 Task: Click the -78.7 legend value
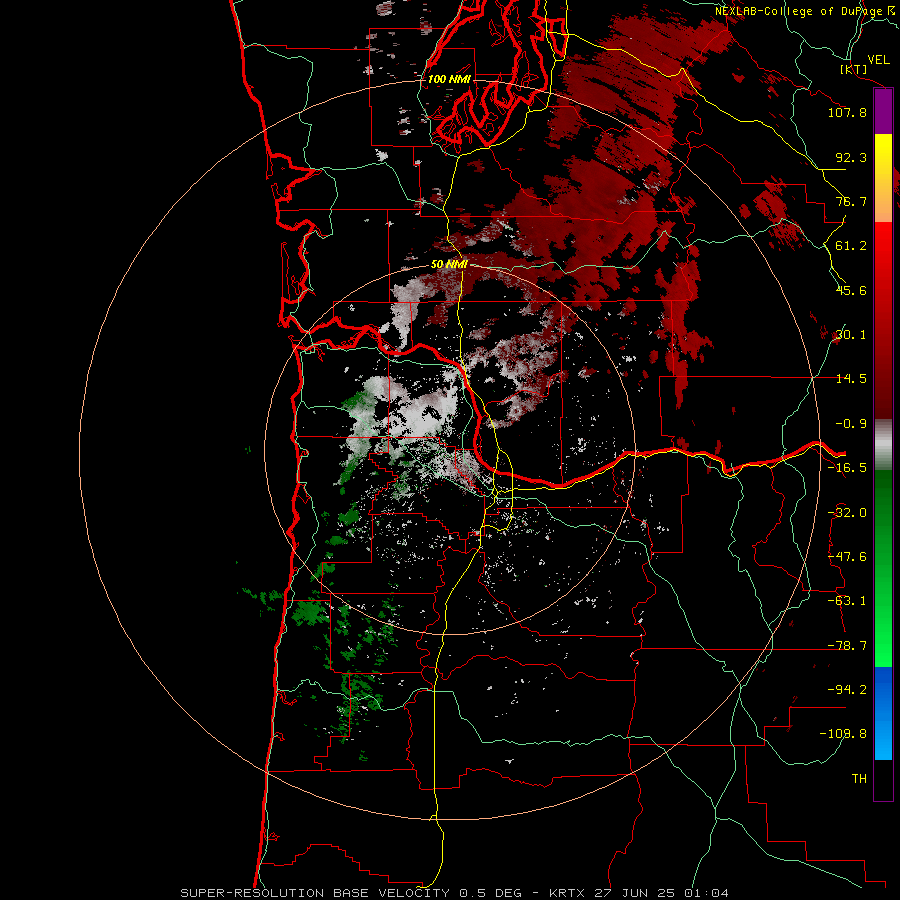pos(847,646)
